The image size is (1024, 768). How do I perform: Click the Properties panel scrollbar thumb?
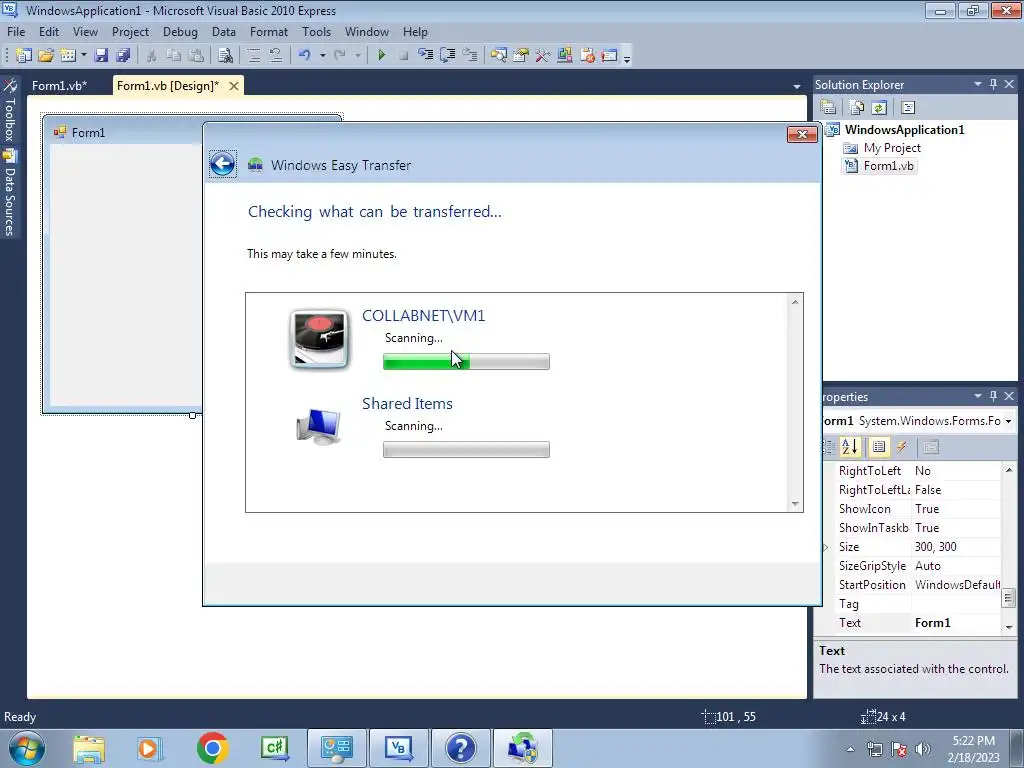pyautogui.click(x=1009, y=598)
